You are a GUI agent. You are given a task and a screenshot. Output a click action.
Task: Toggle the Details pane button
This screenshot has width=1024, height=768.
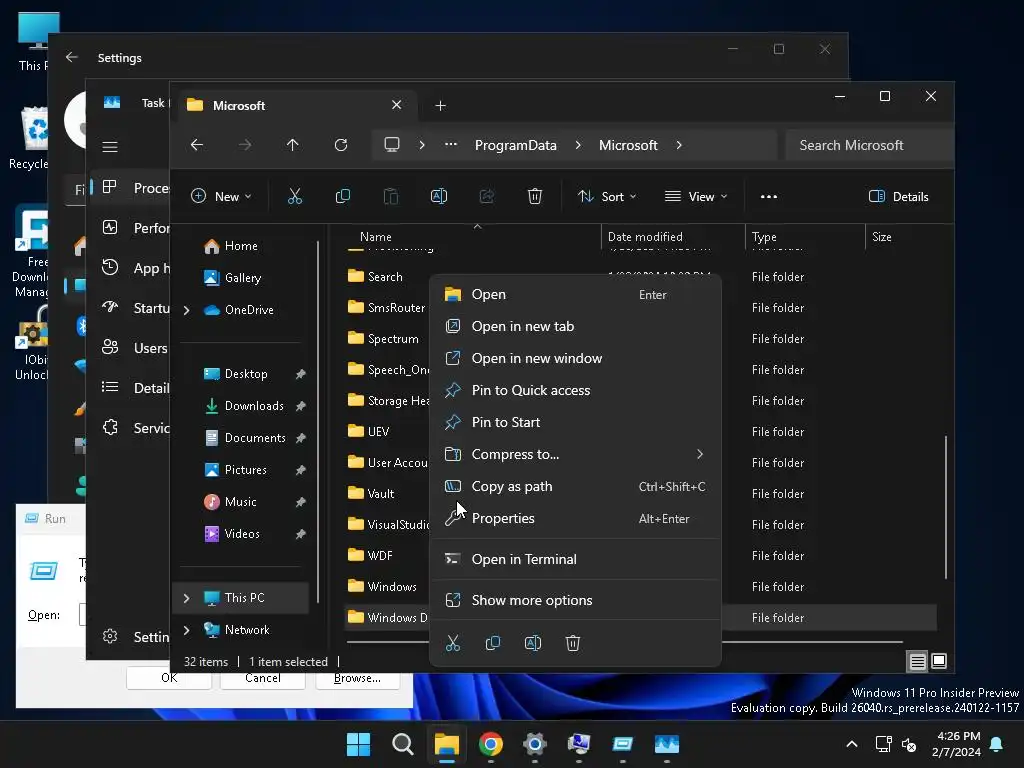(x=899, y=197)
